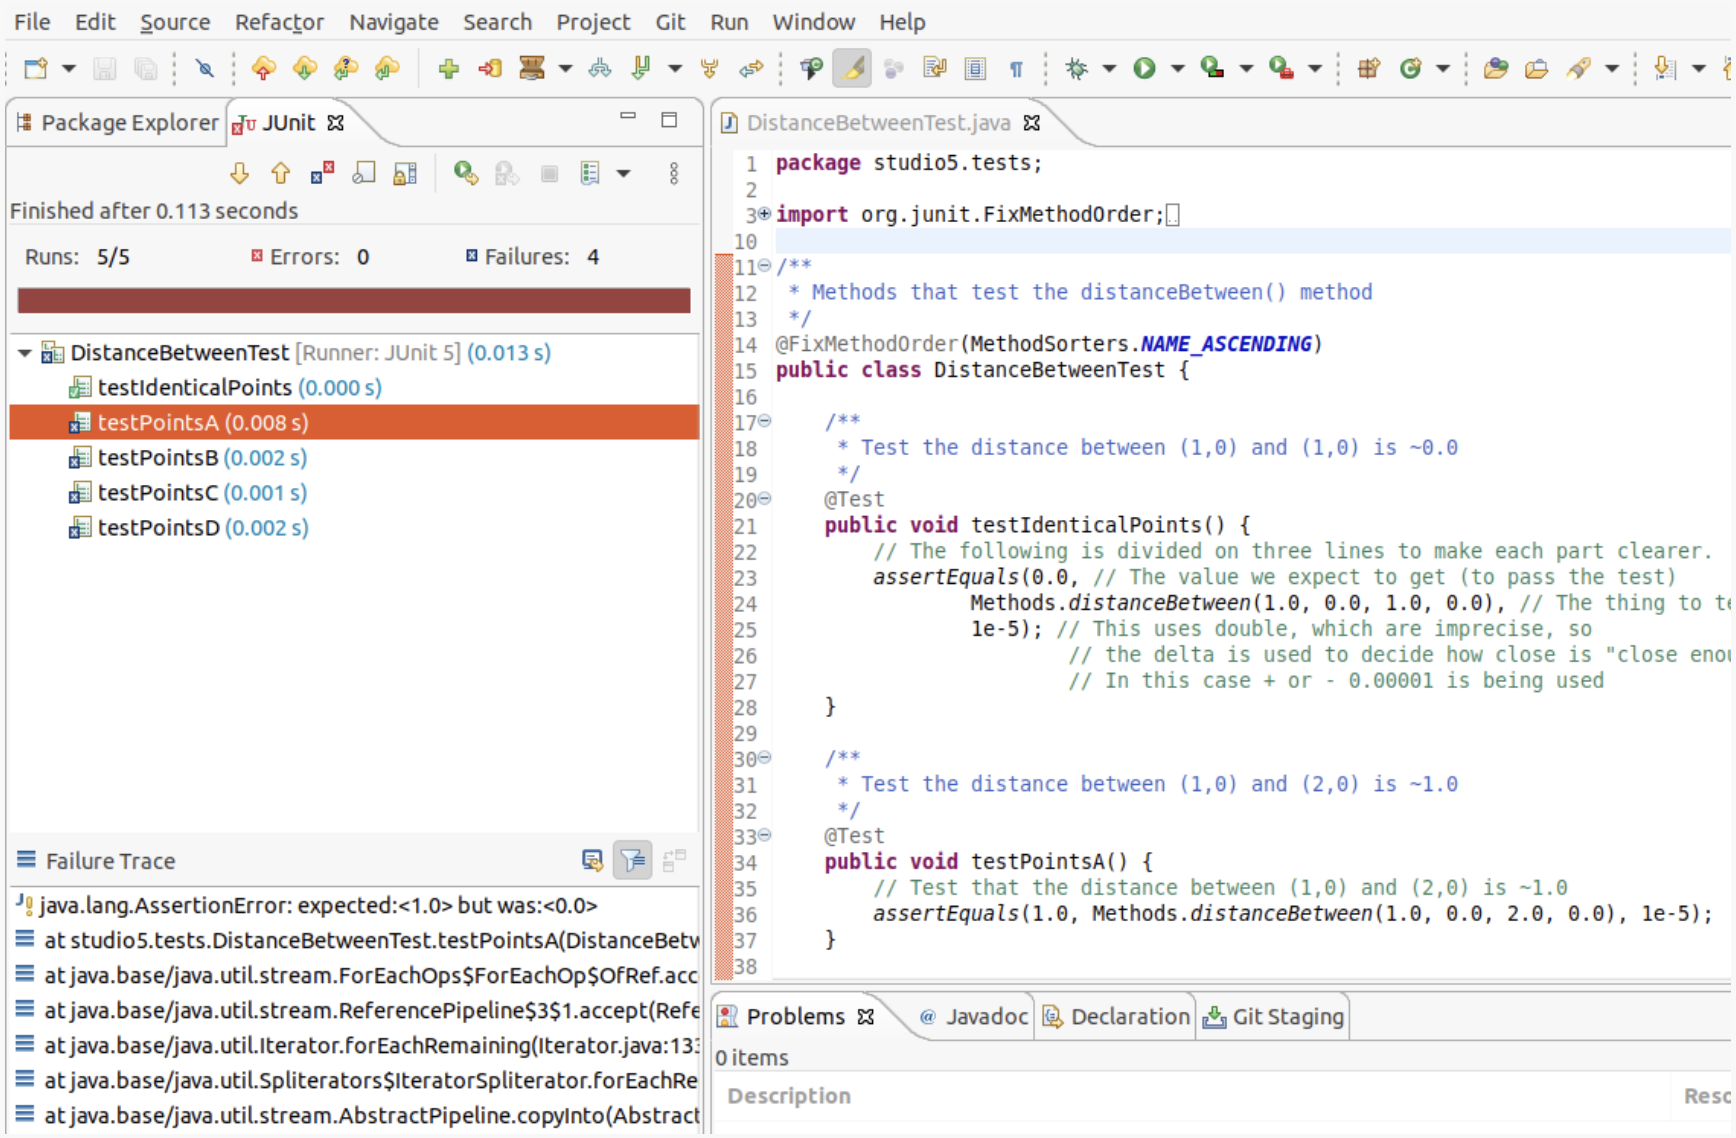Open dropdown next to the chest drawer icon
Image resolution: width=1736 pixels, height=1138 pixels.
pyautogui.click(x=565, y=68)
